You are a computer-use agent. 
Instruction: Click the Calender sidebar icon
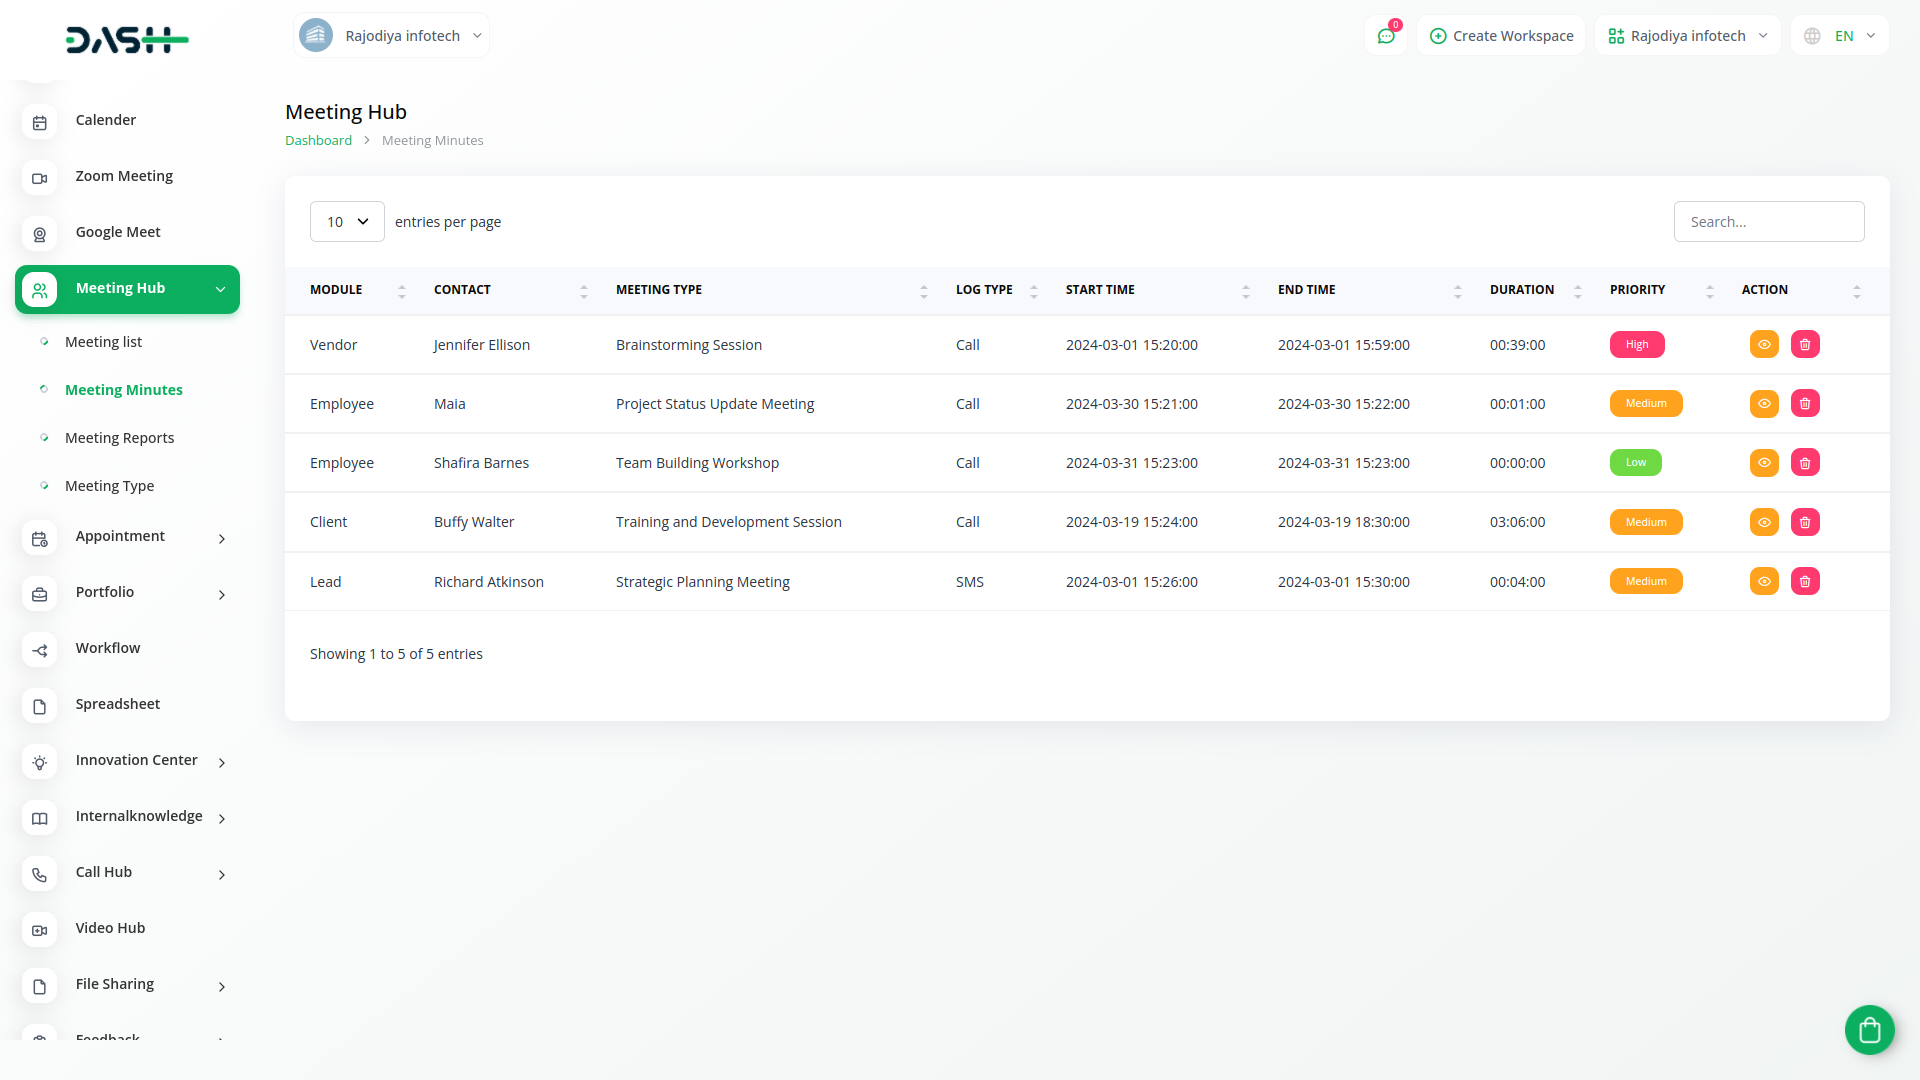tap(40, 122)
